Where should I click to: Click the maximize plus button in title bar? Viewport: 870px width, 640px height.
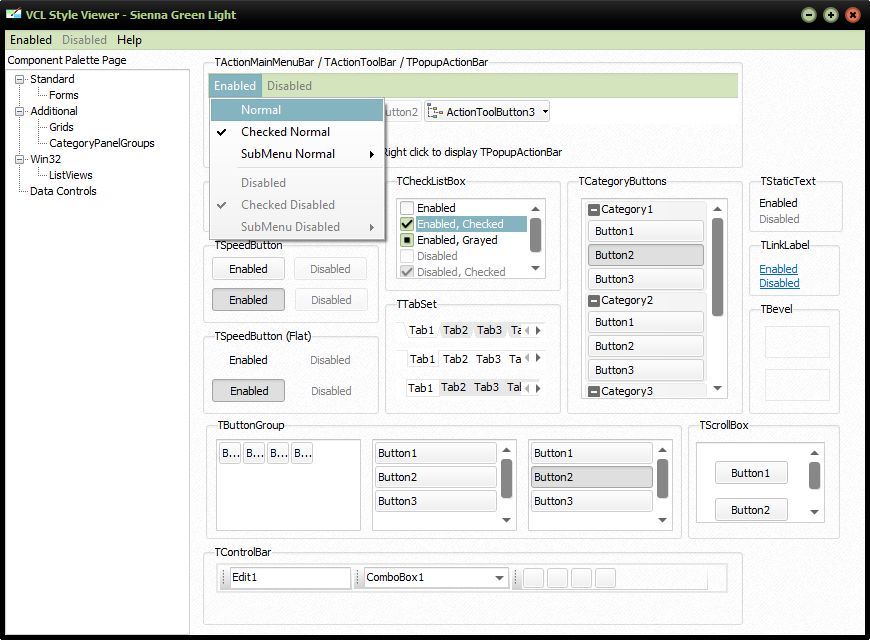[x=831, y=15]
